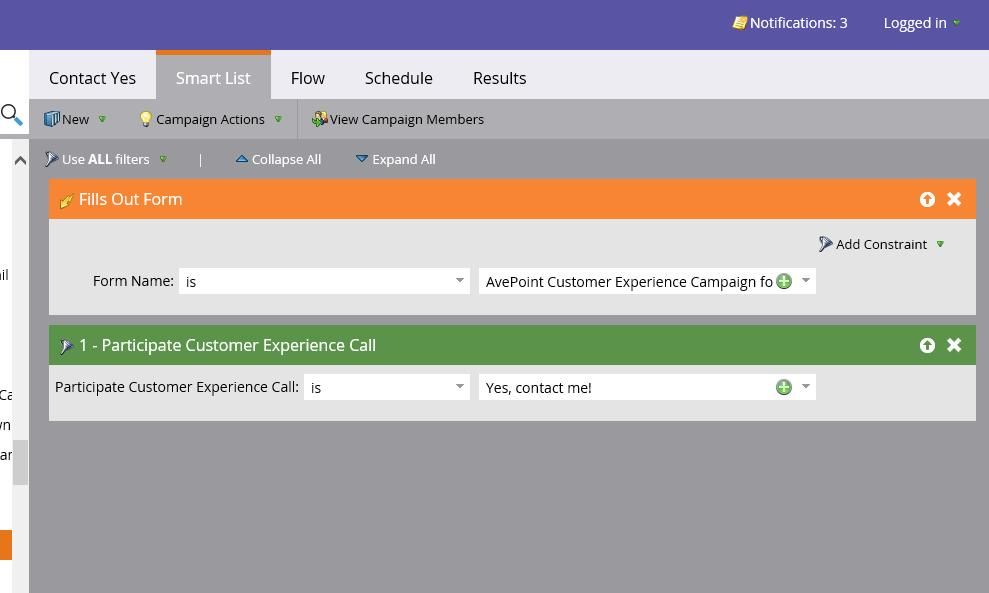This screenshot has height=593, width=989.
Task: Open the Form Name operator dropdown
Action: 460,281
